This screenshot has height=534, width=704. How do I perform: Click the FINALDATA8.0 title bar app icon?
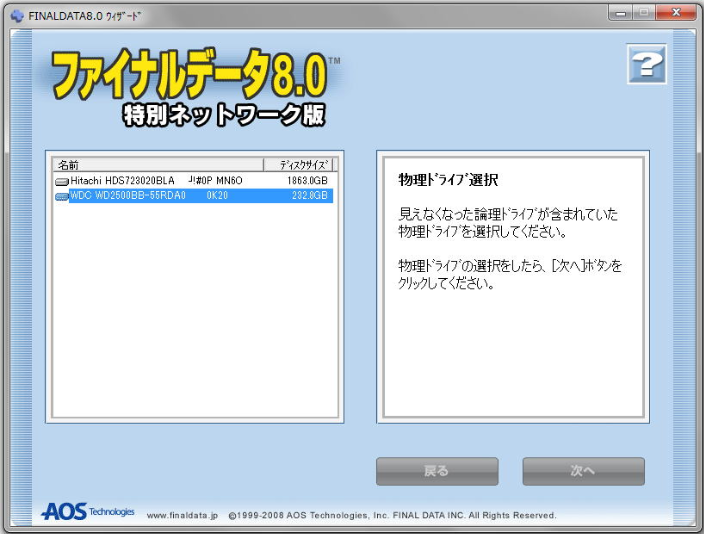tap(16, 15)
